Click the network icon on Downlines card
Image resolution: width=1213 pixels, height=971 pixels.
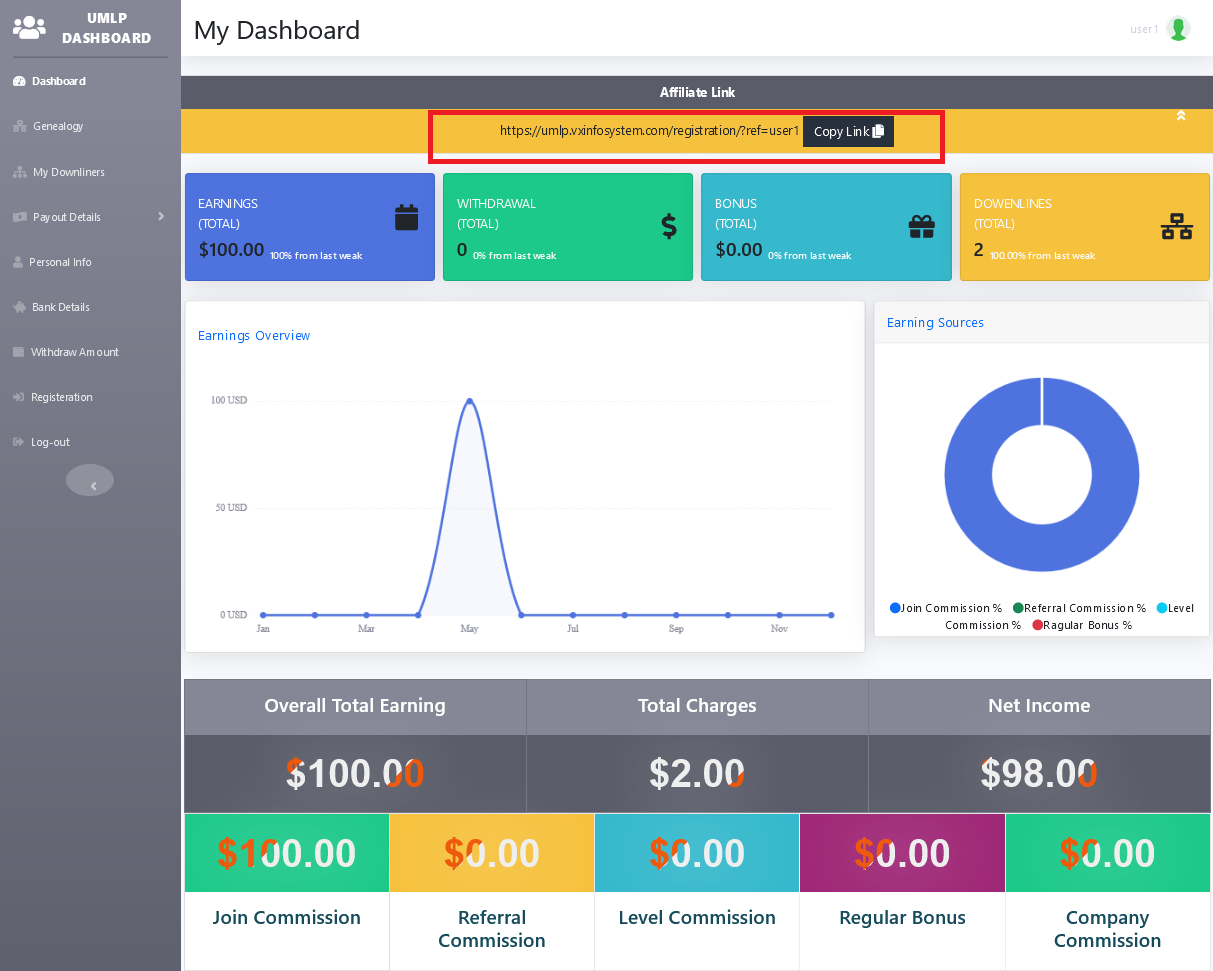[1176, 227]
